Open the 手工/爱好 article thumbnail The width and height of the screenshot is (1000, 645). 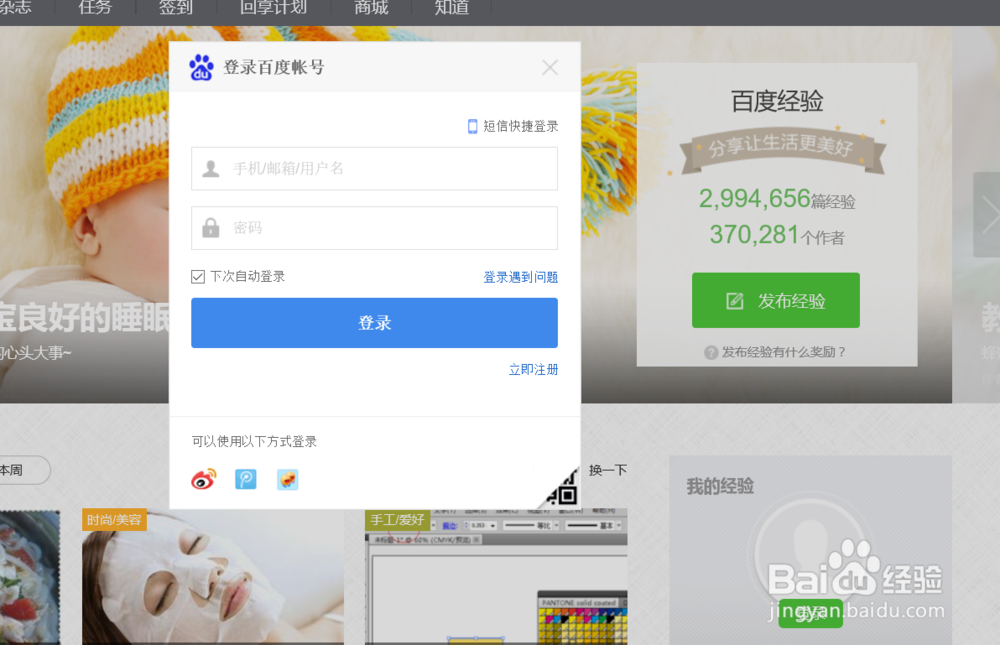pos(496,577)
